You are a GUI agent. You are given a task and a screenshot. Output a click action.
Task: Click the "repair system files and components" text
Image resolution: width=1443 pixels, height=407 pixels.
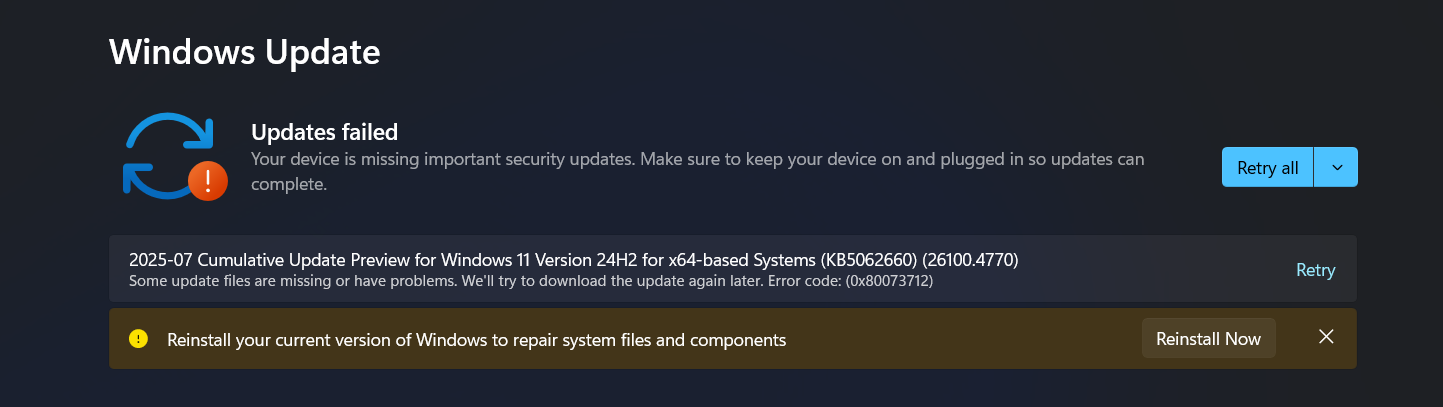(651, 340)
